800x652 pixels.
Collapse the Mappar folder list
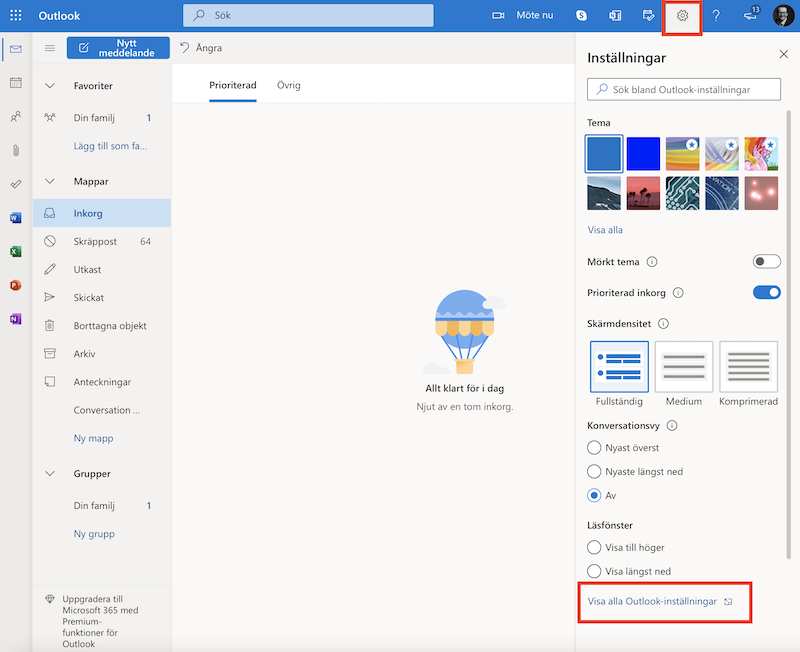click(x=50, y=182)
